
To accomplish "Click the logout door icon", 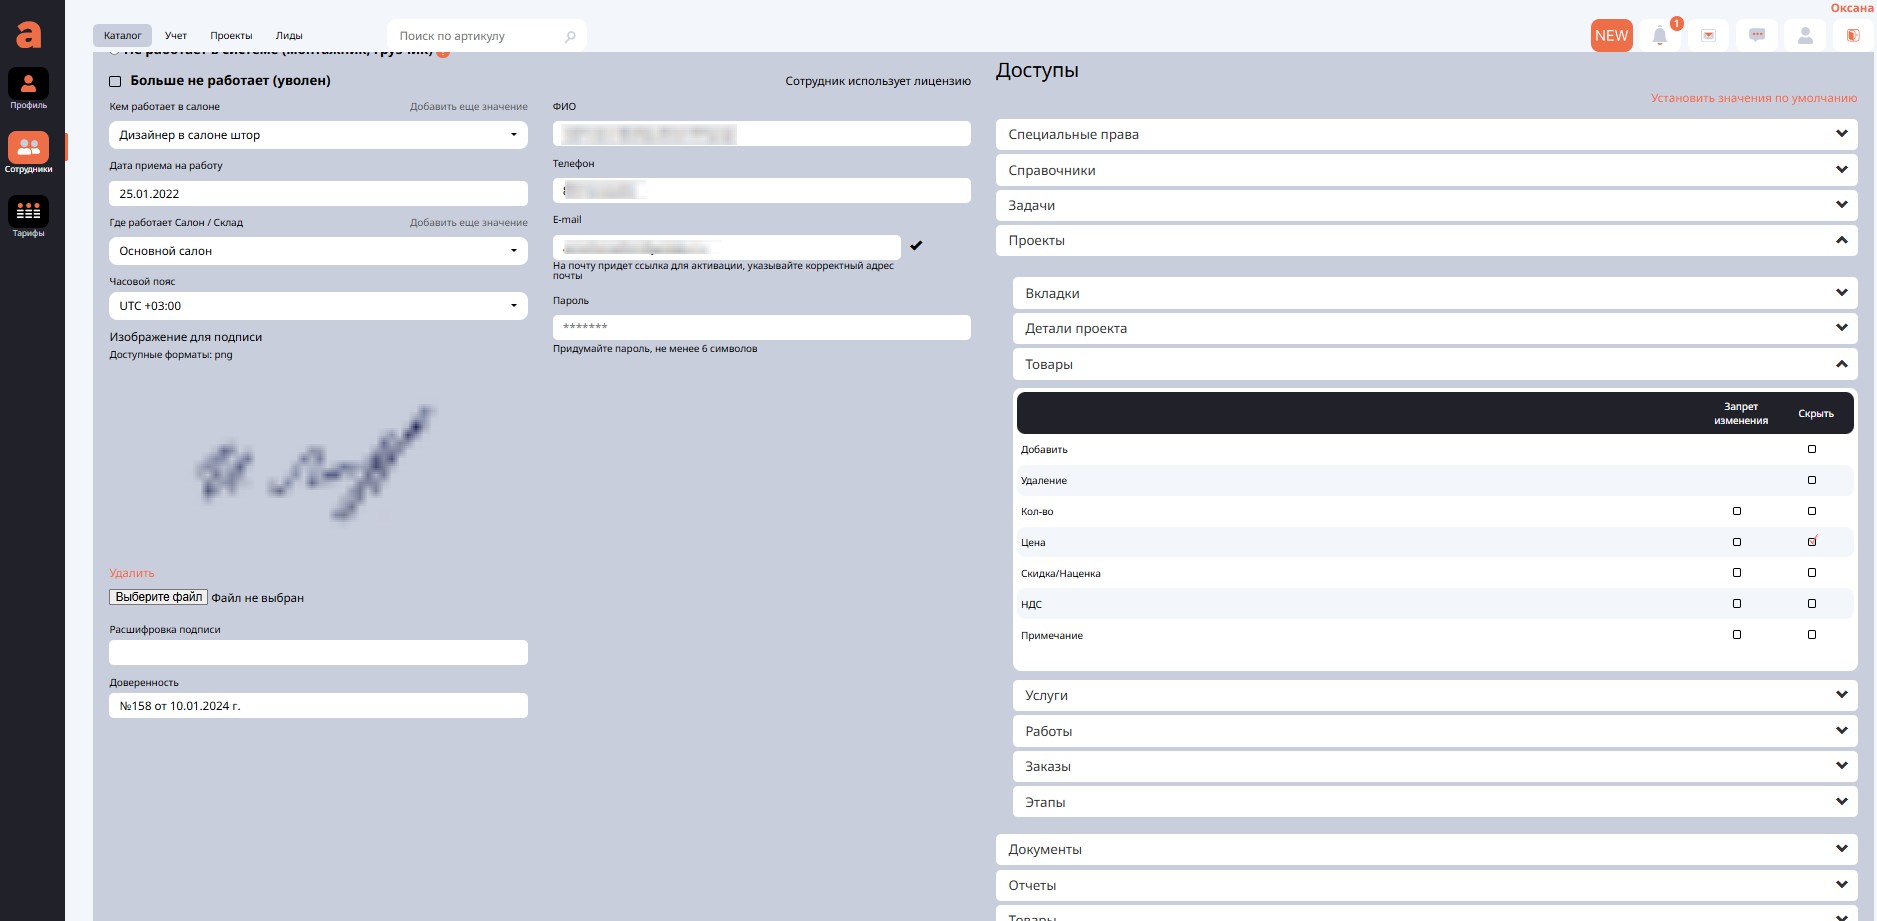I will pos(1852,36).
